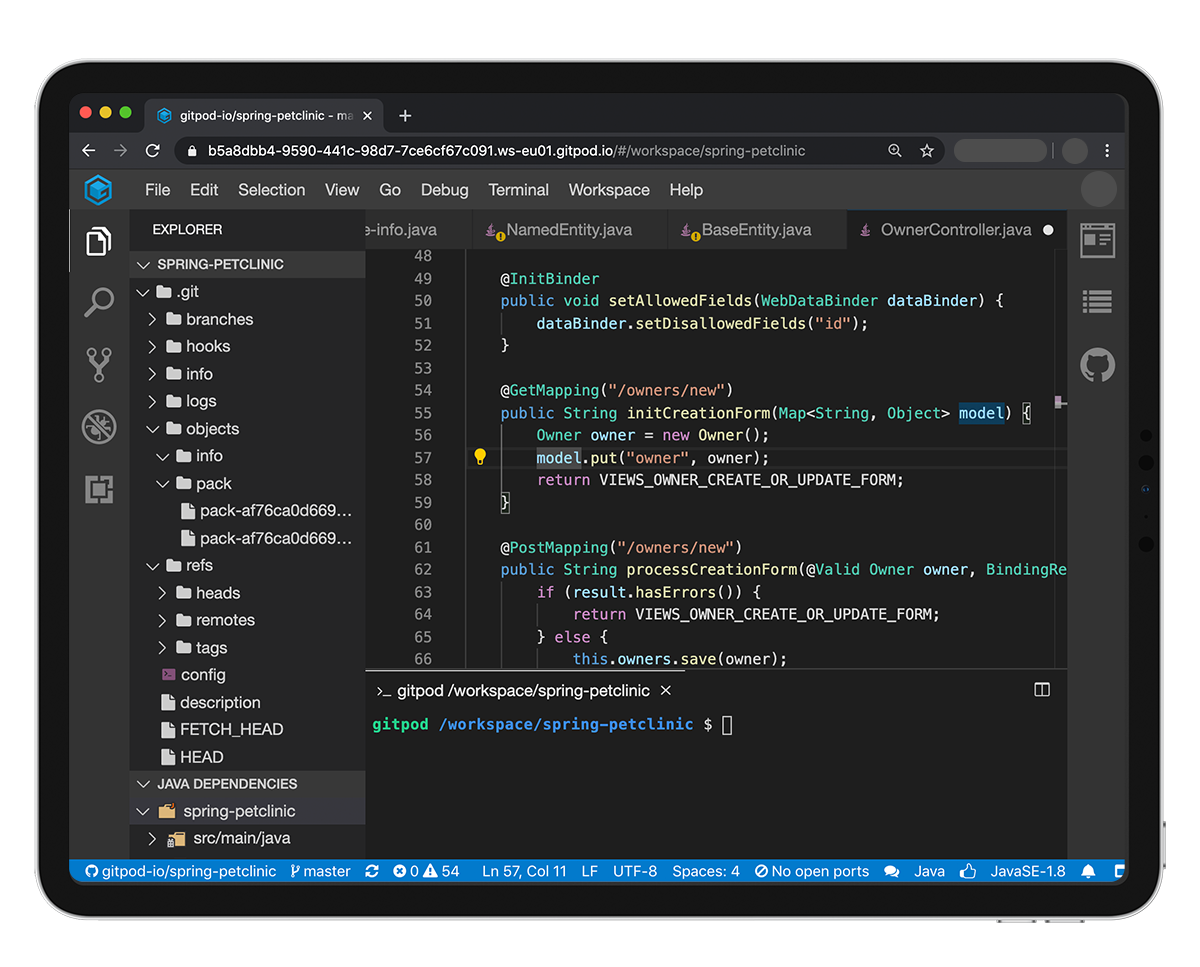Collapse the pack folder
The height and width of the screenshot is (967, 1200).
(x=162, y=484)
